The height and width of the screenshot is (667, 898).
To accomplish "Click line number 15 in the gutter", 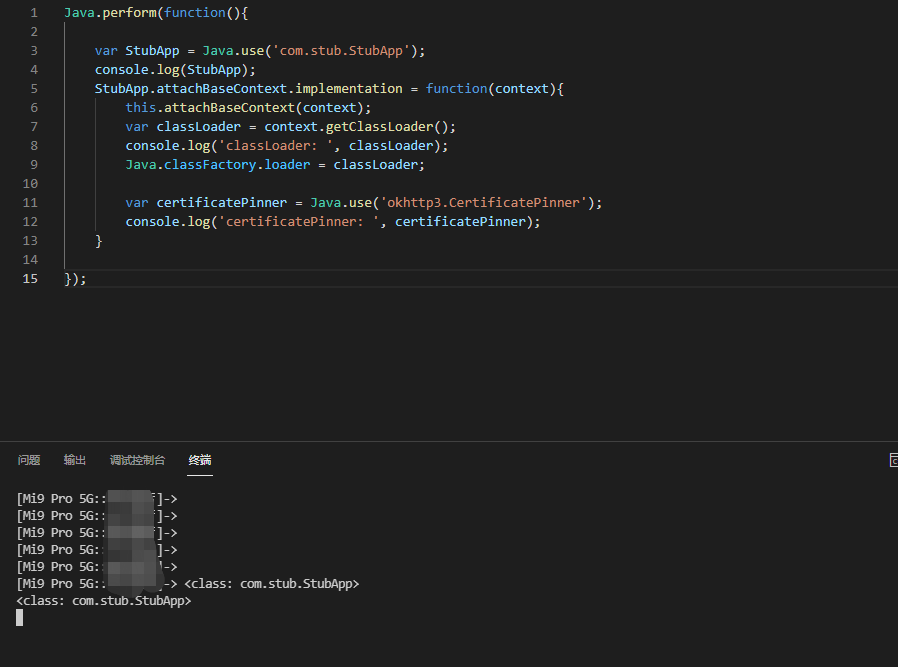I will point(30,279).
